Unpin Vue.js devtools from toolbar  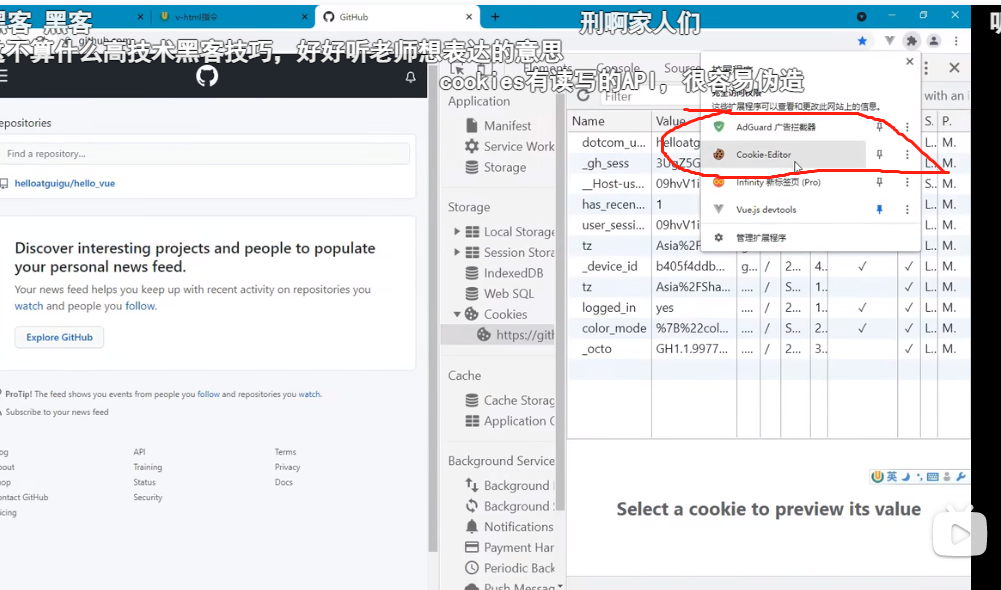pos(879,209)
